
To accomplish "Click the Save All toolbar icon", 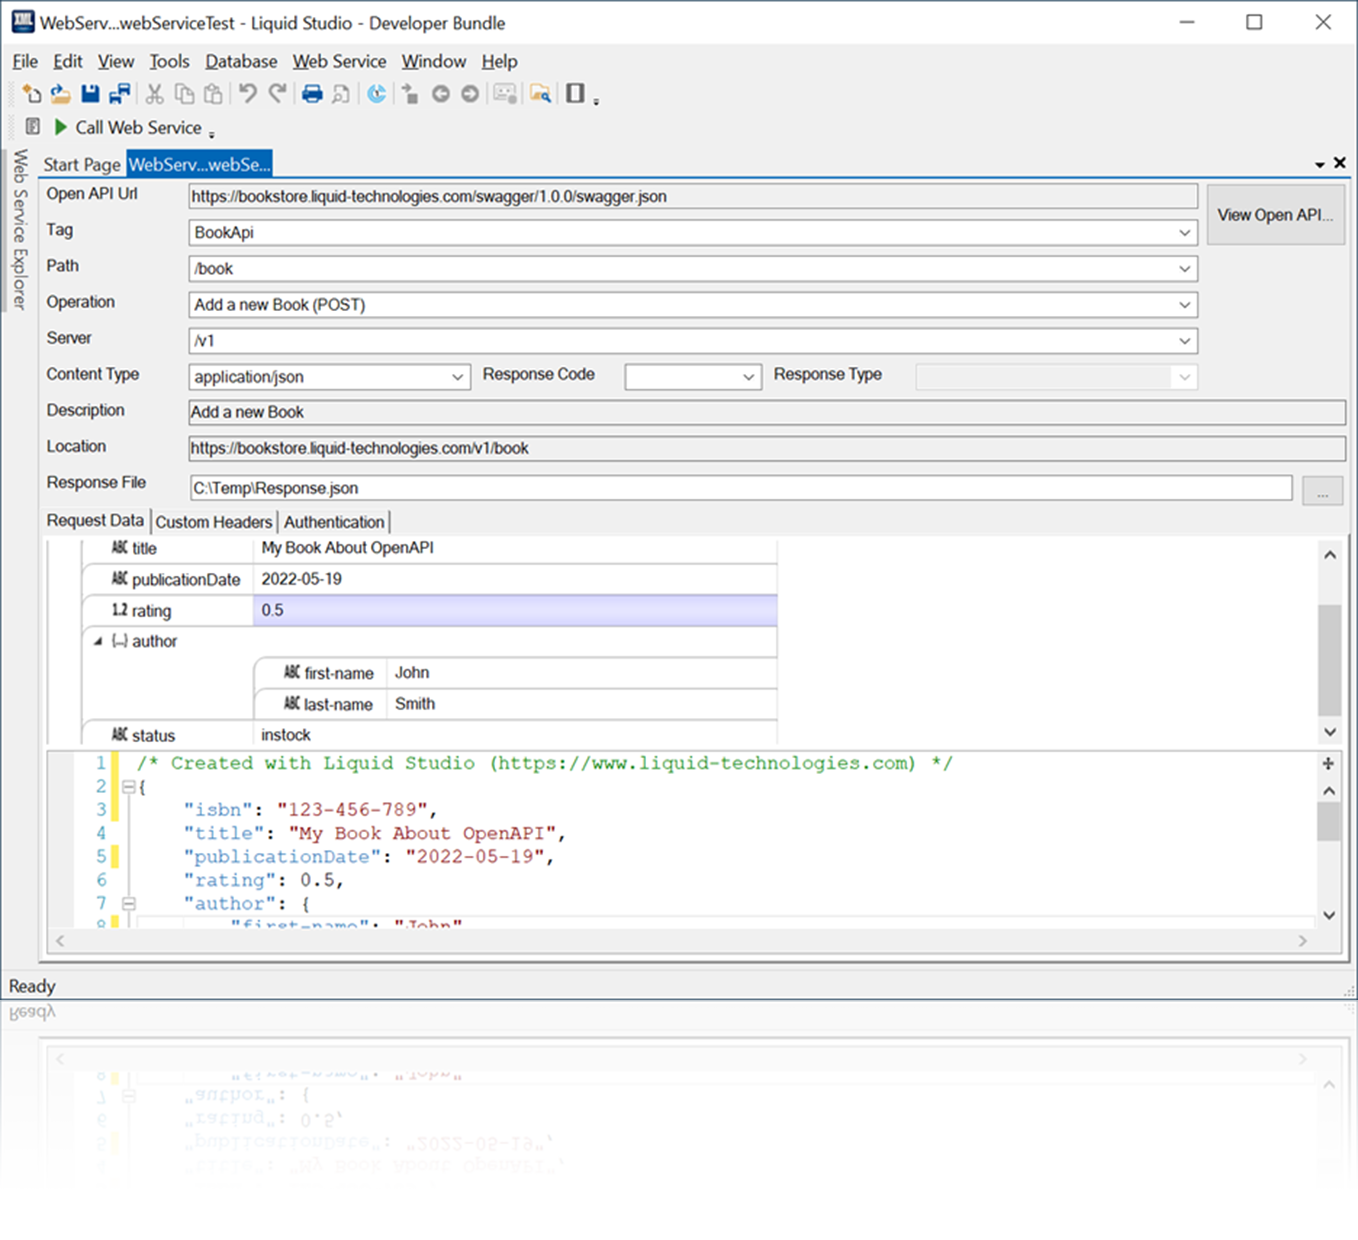I will 120,94.
